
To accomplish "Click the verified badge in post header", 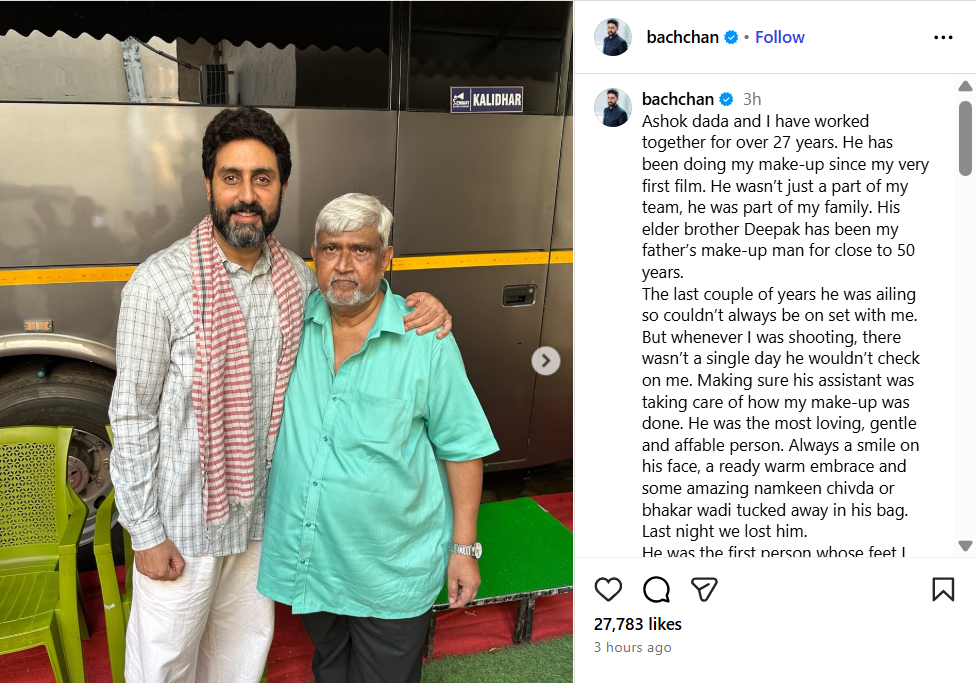I will pos(731,37).
